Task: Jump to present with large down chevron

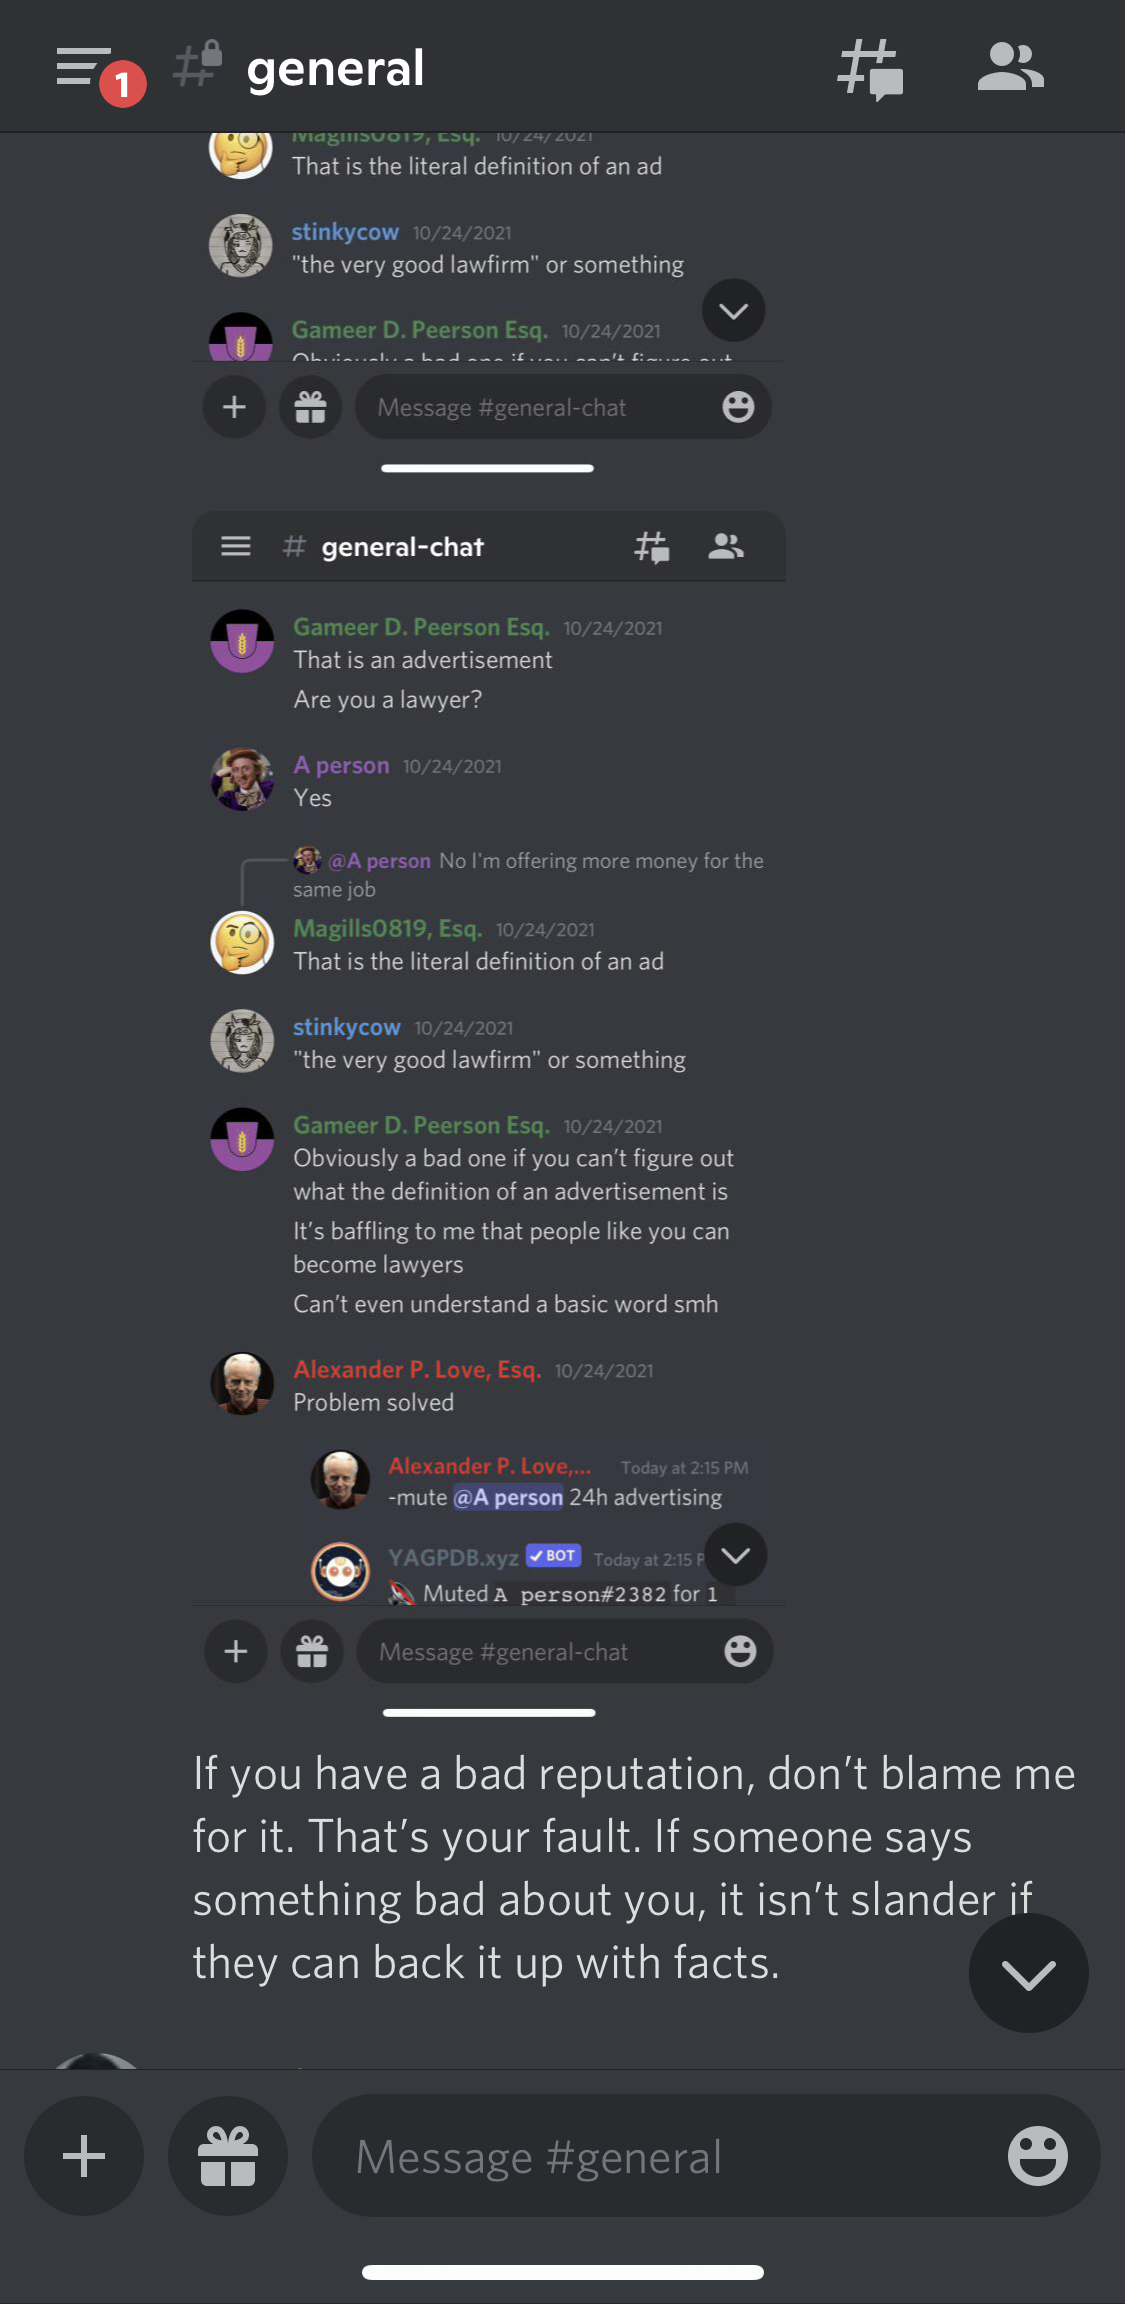Action: pos(1028,1973)
